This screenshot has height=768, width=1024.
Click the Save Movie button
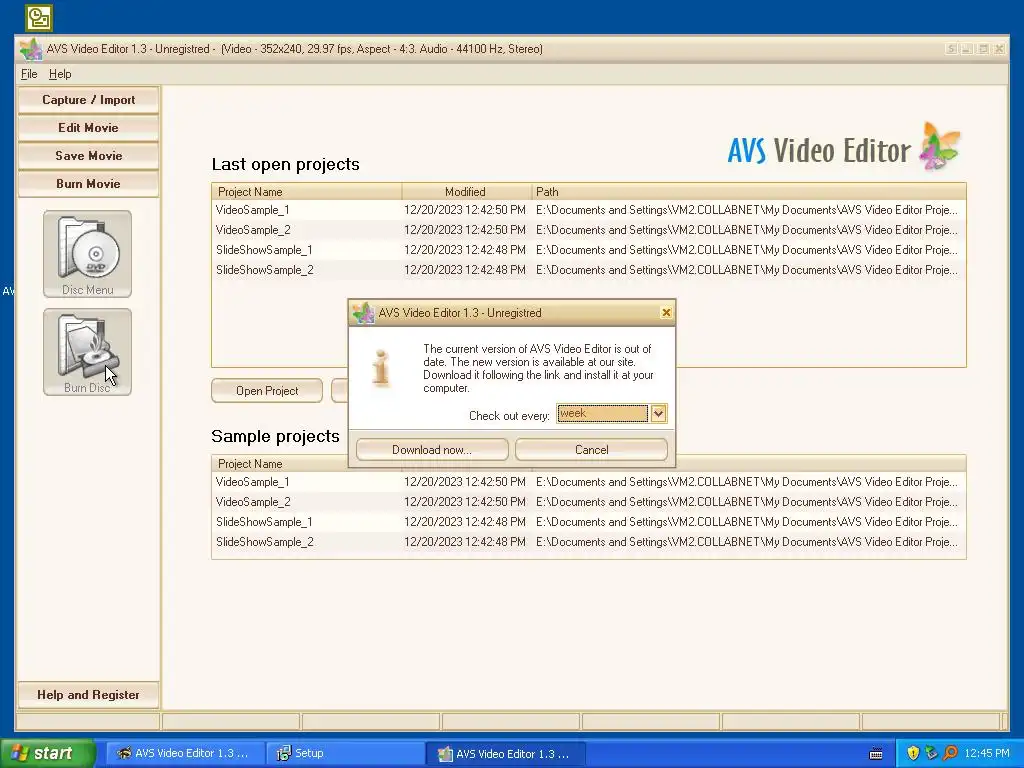pyautogui.click(x=88, y=156)
